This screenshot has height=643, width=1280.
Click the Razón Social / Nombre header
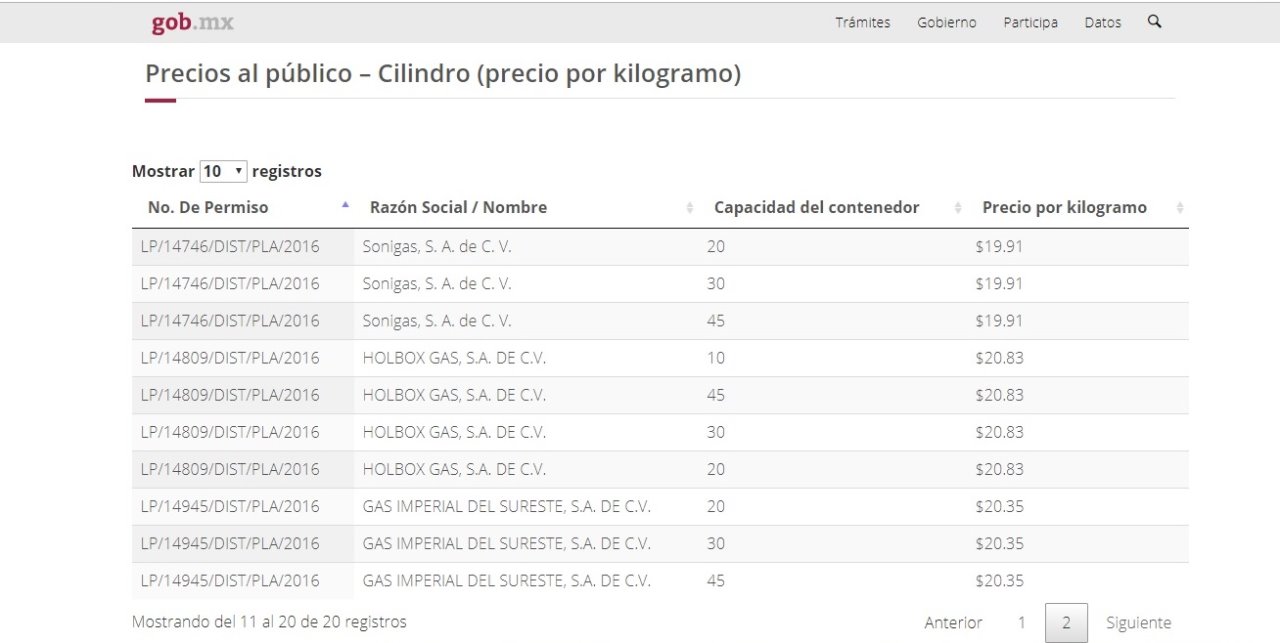tap(458, 208)
